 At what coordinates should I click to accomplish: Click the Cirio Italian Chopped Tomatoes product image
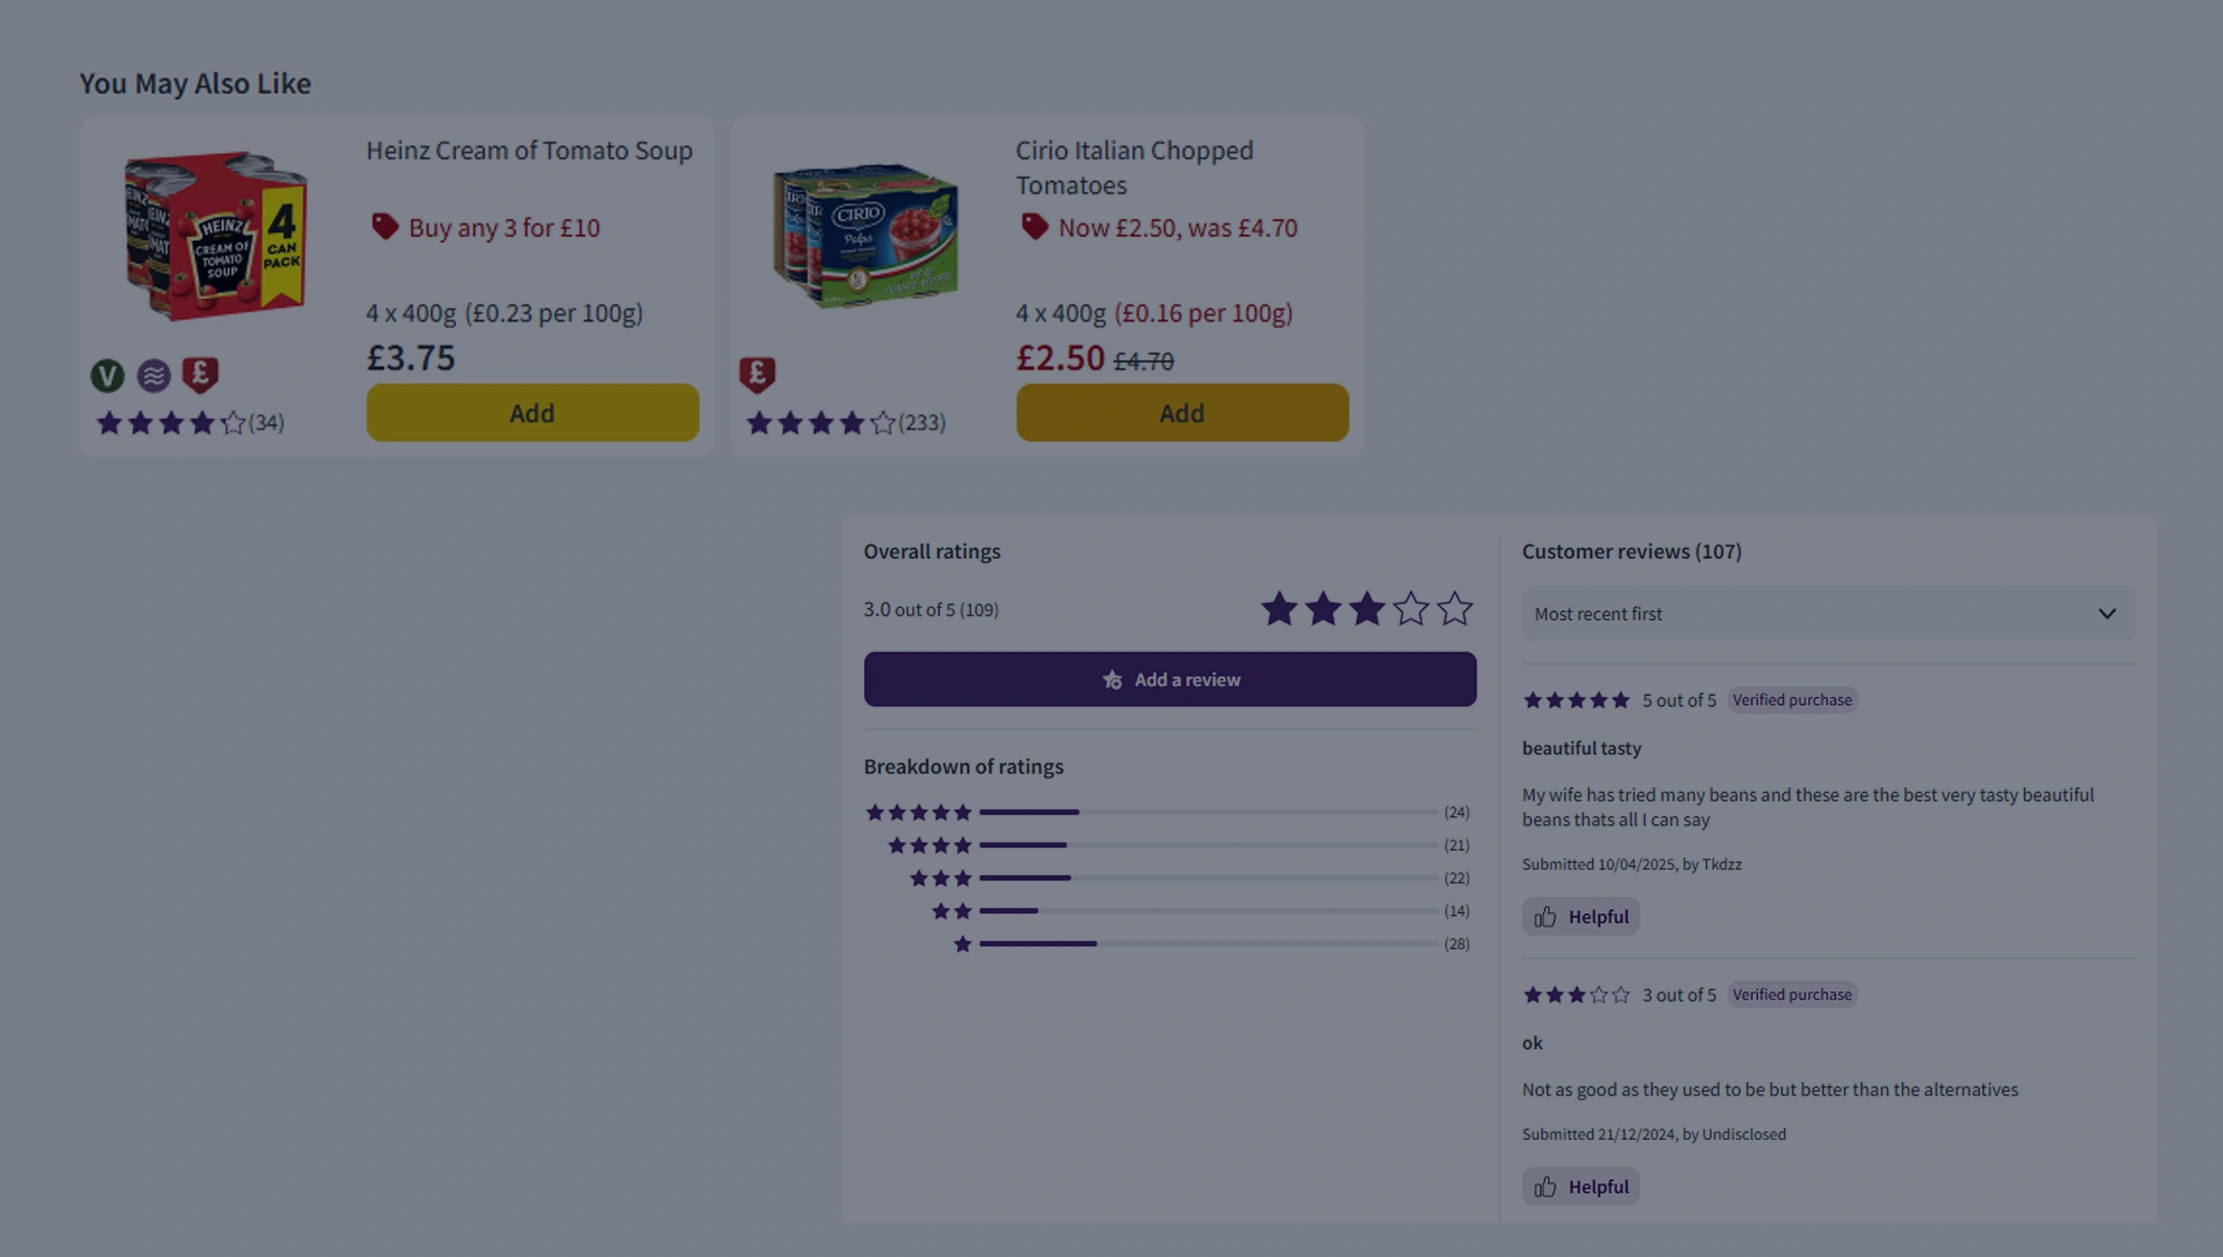click(x=865, y=235)
